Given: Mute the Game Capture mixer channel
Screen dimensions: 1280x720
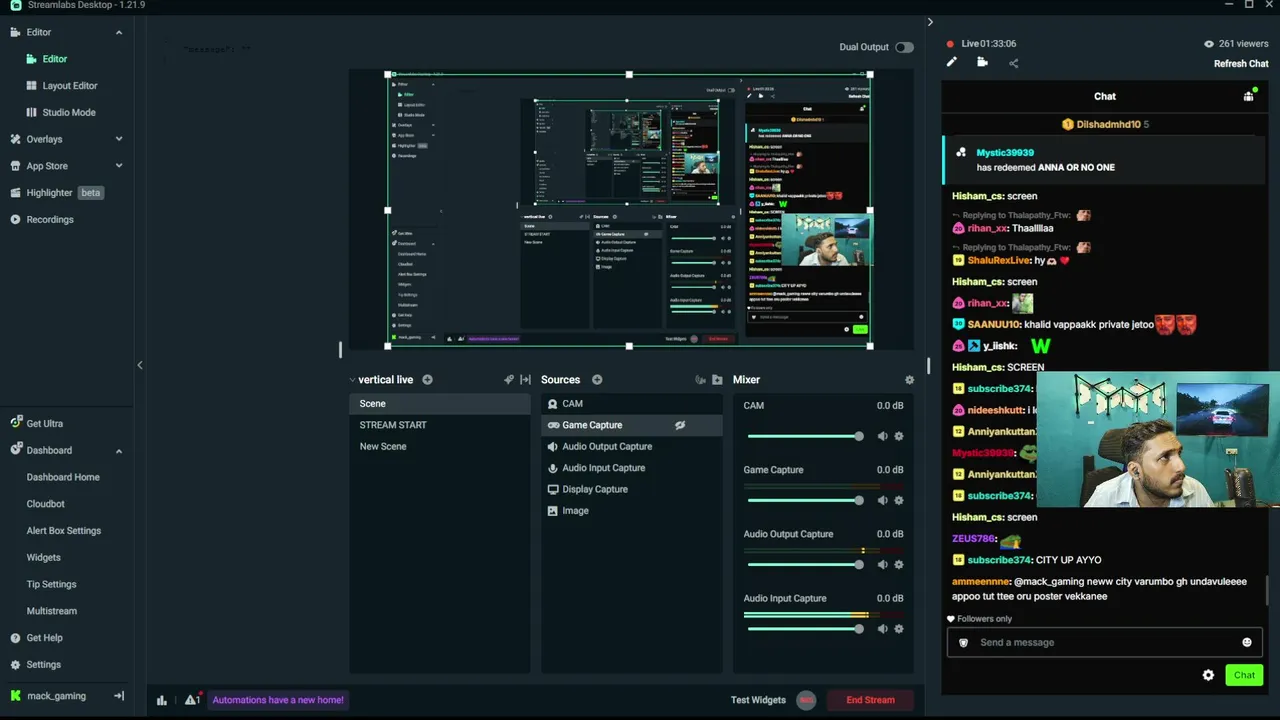Looking at the screenshot, I should (882, 500).
